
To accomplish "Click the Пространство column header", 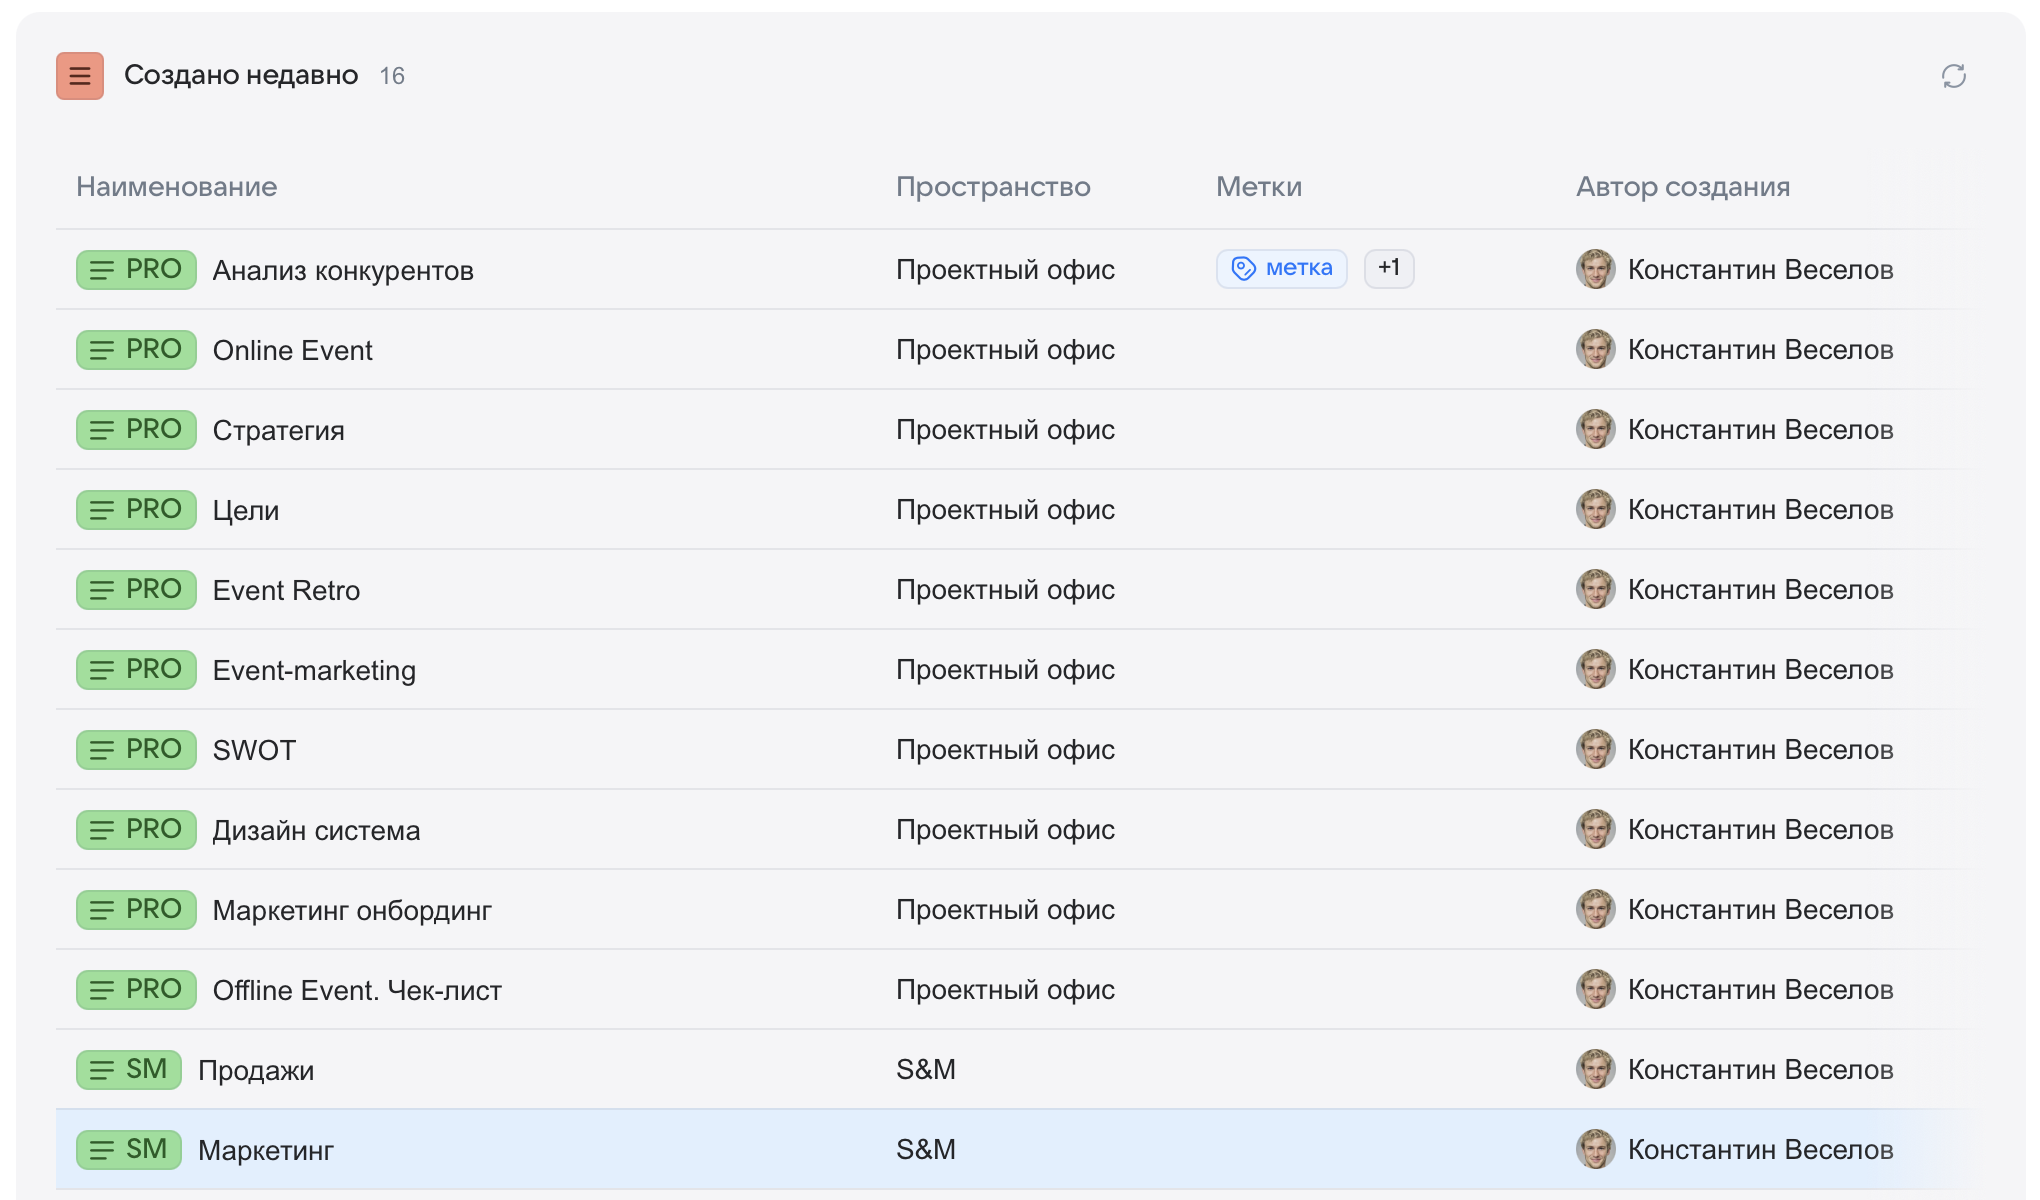I will pos(993,187).
